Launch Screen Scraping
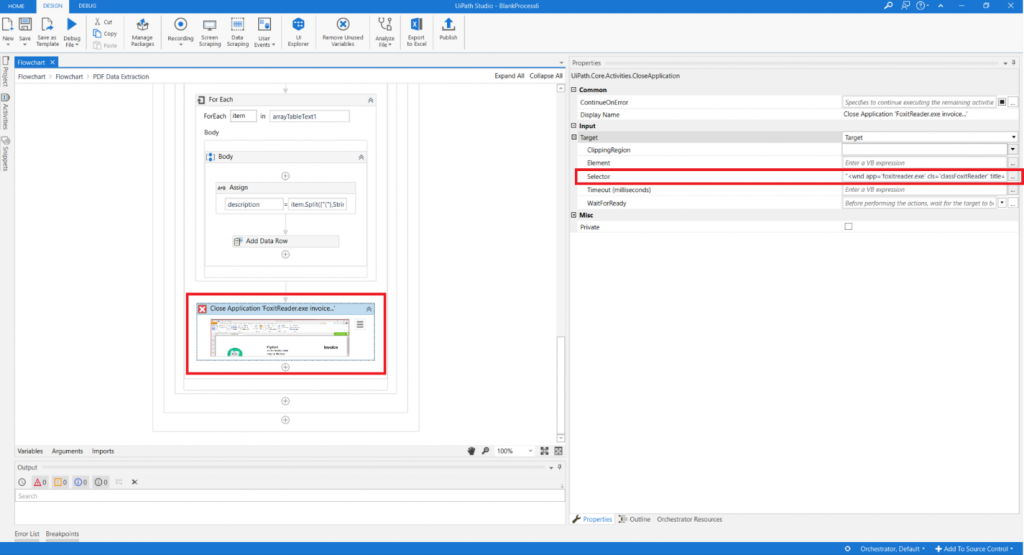Viewport: 1024px width, 555px height. [210, 31]
